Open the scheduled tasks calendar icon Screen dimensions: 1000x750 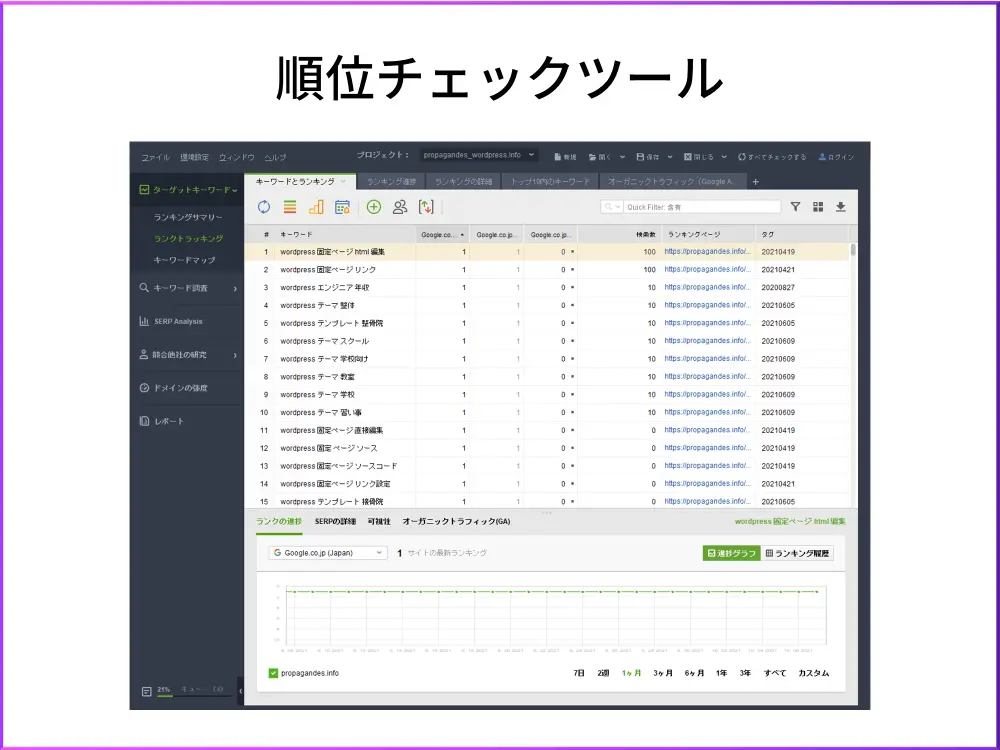click(x=342, y=206)
